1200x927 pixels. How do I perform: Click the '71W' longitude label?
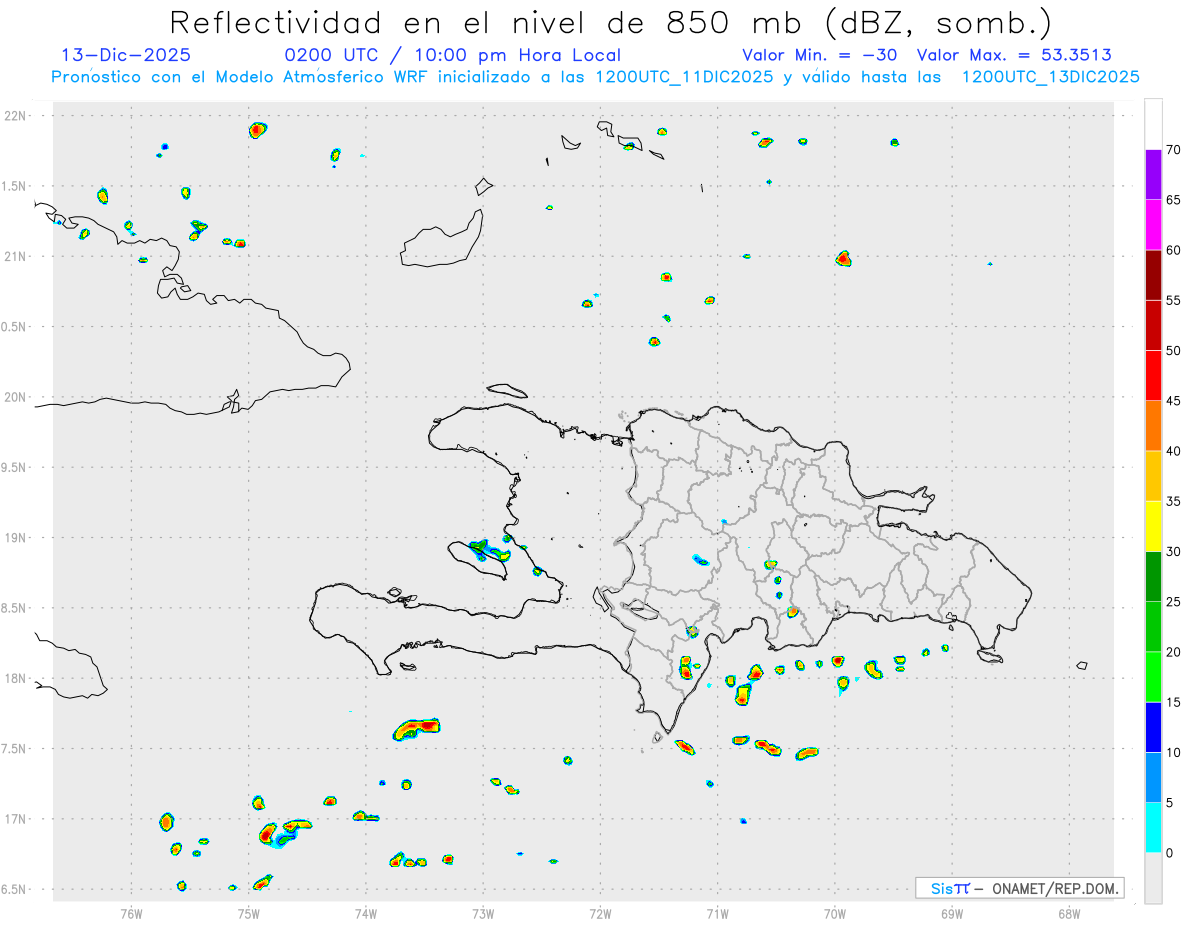tap(717, 913)
